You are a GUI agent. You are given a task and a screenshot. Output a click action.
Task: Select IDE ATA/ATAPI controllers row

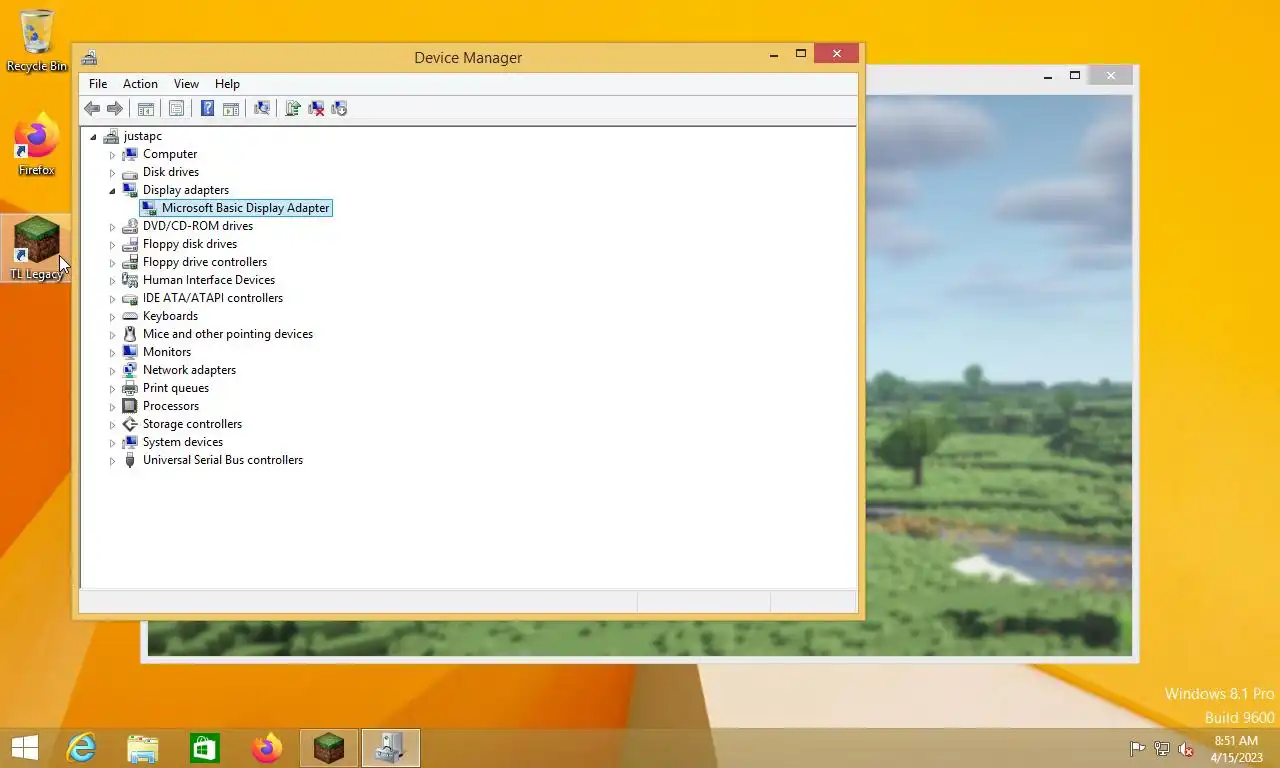pyautogui.click(x=212, y=298)
